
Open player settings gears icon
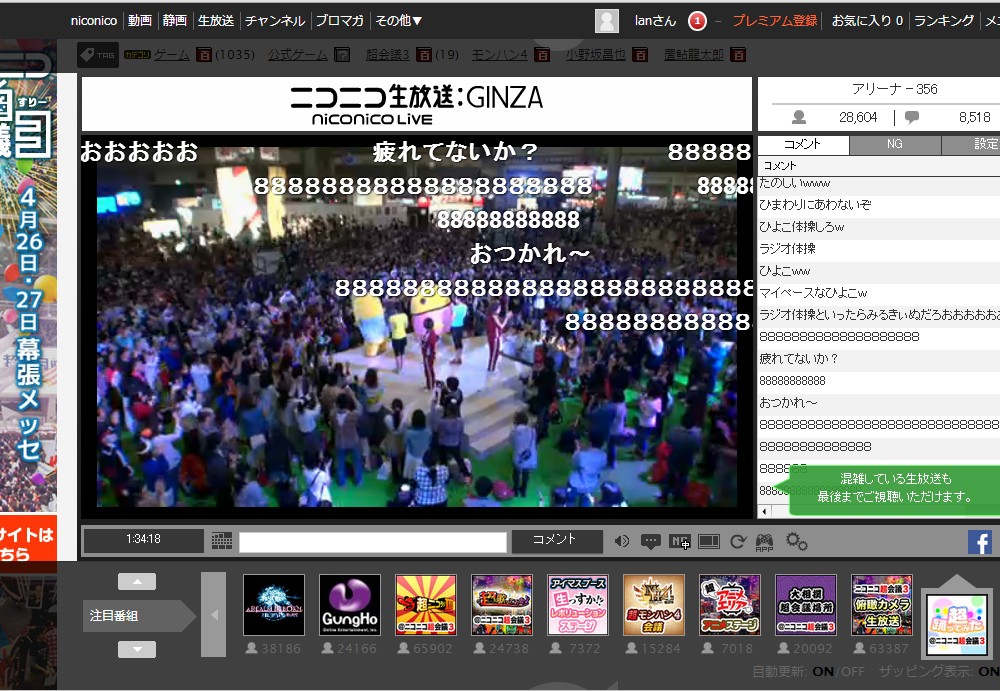[x=797, y=542]
